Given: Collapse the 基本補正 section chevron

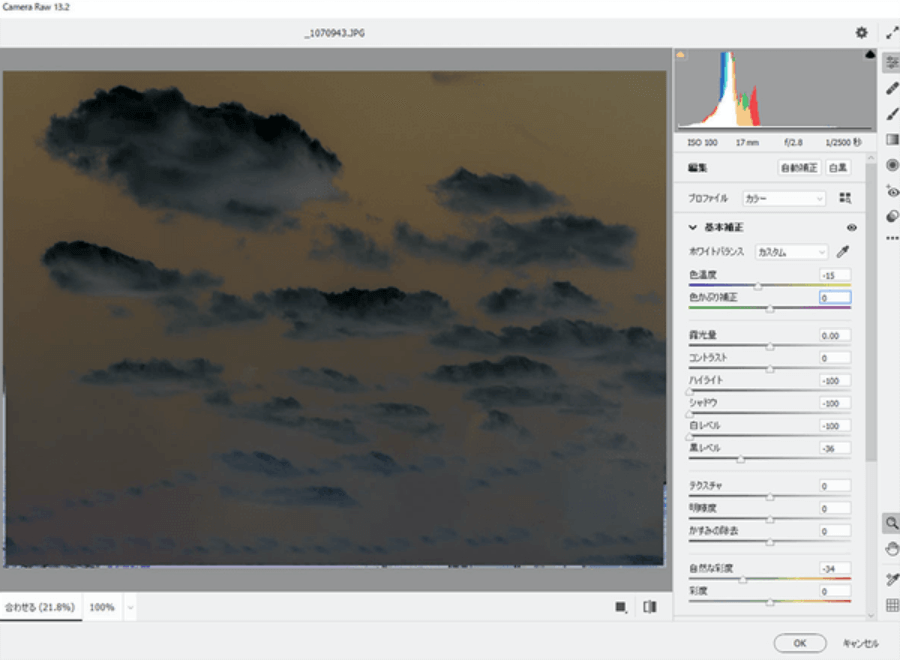Looking at the screenshot, I should pos(693,228).
